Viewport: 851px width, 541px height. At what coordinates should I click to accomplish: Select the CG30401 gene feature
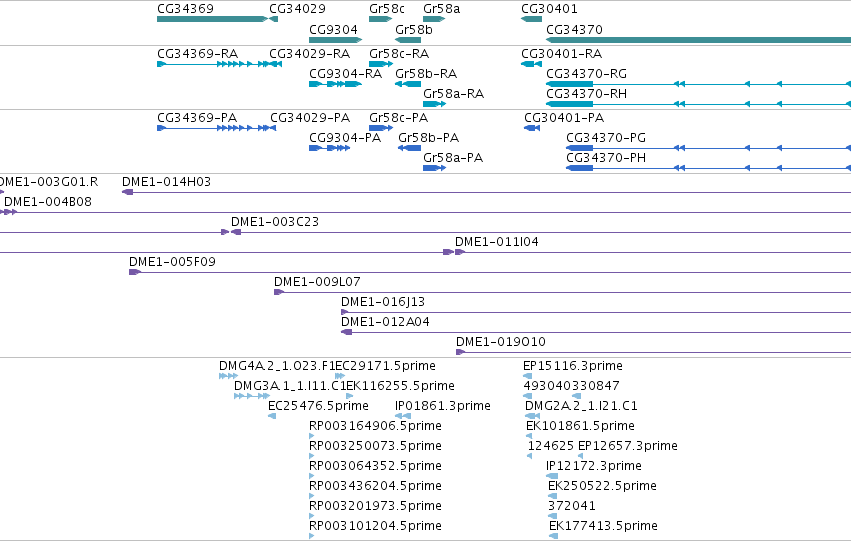531,19
